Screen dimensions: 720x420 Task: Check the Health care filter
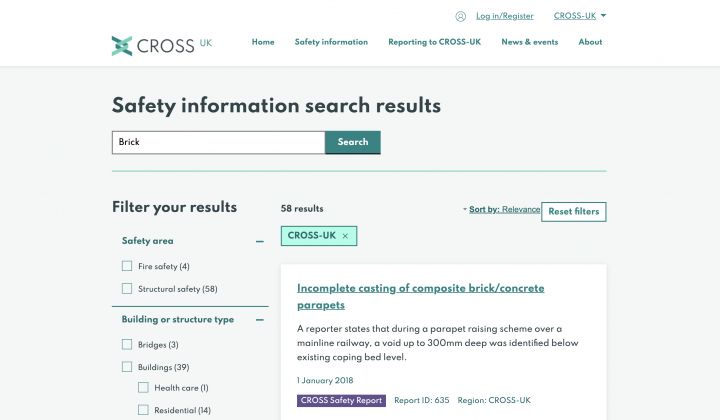click(x=143, y=388)
